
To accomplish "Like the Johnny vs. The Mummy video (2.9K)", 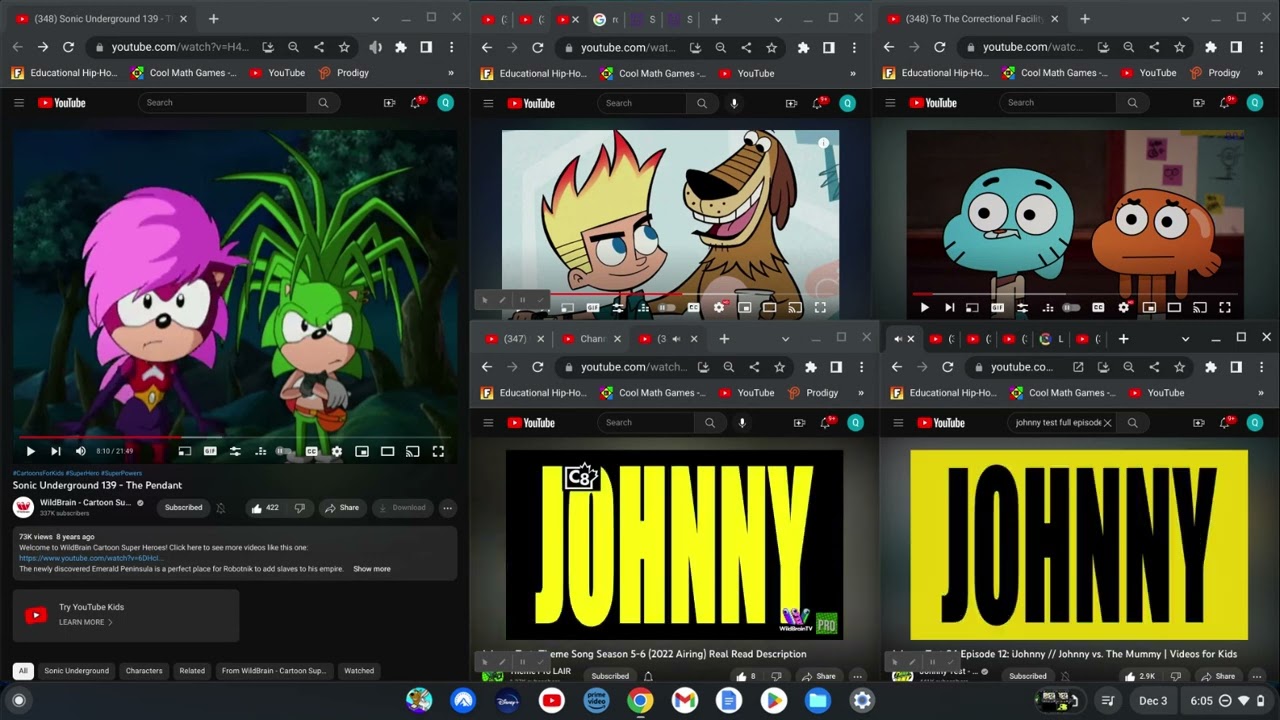I will click(1140, 676).
